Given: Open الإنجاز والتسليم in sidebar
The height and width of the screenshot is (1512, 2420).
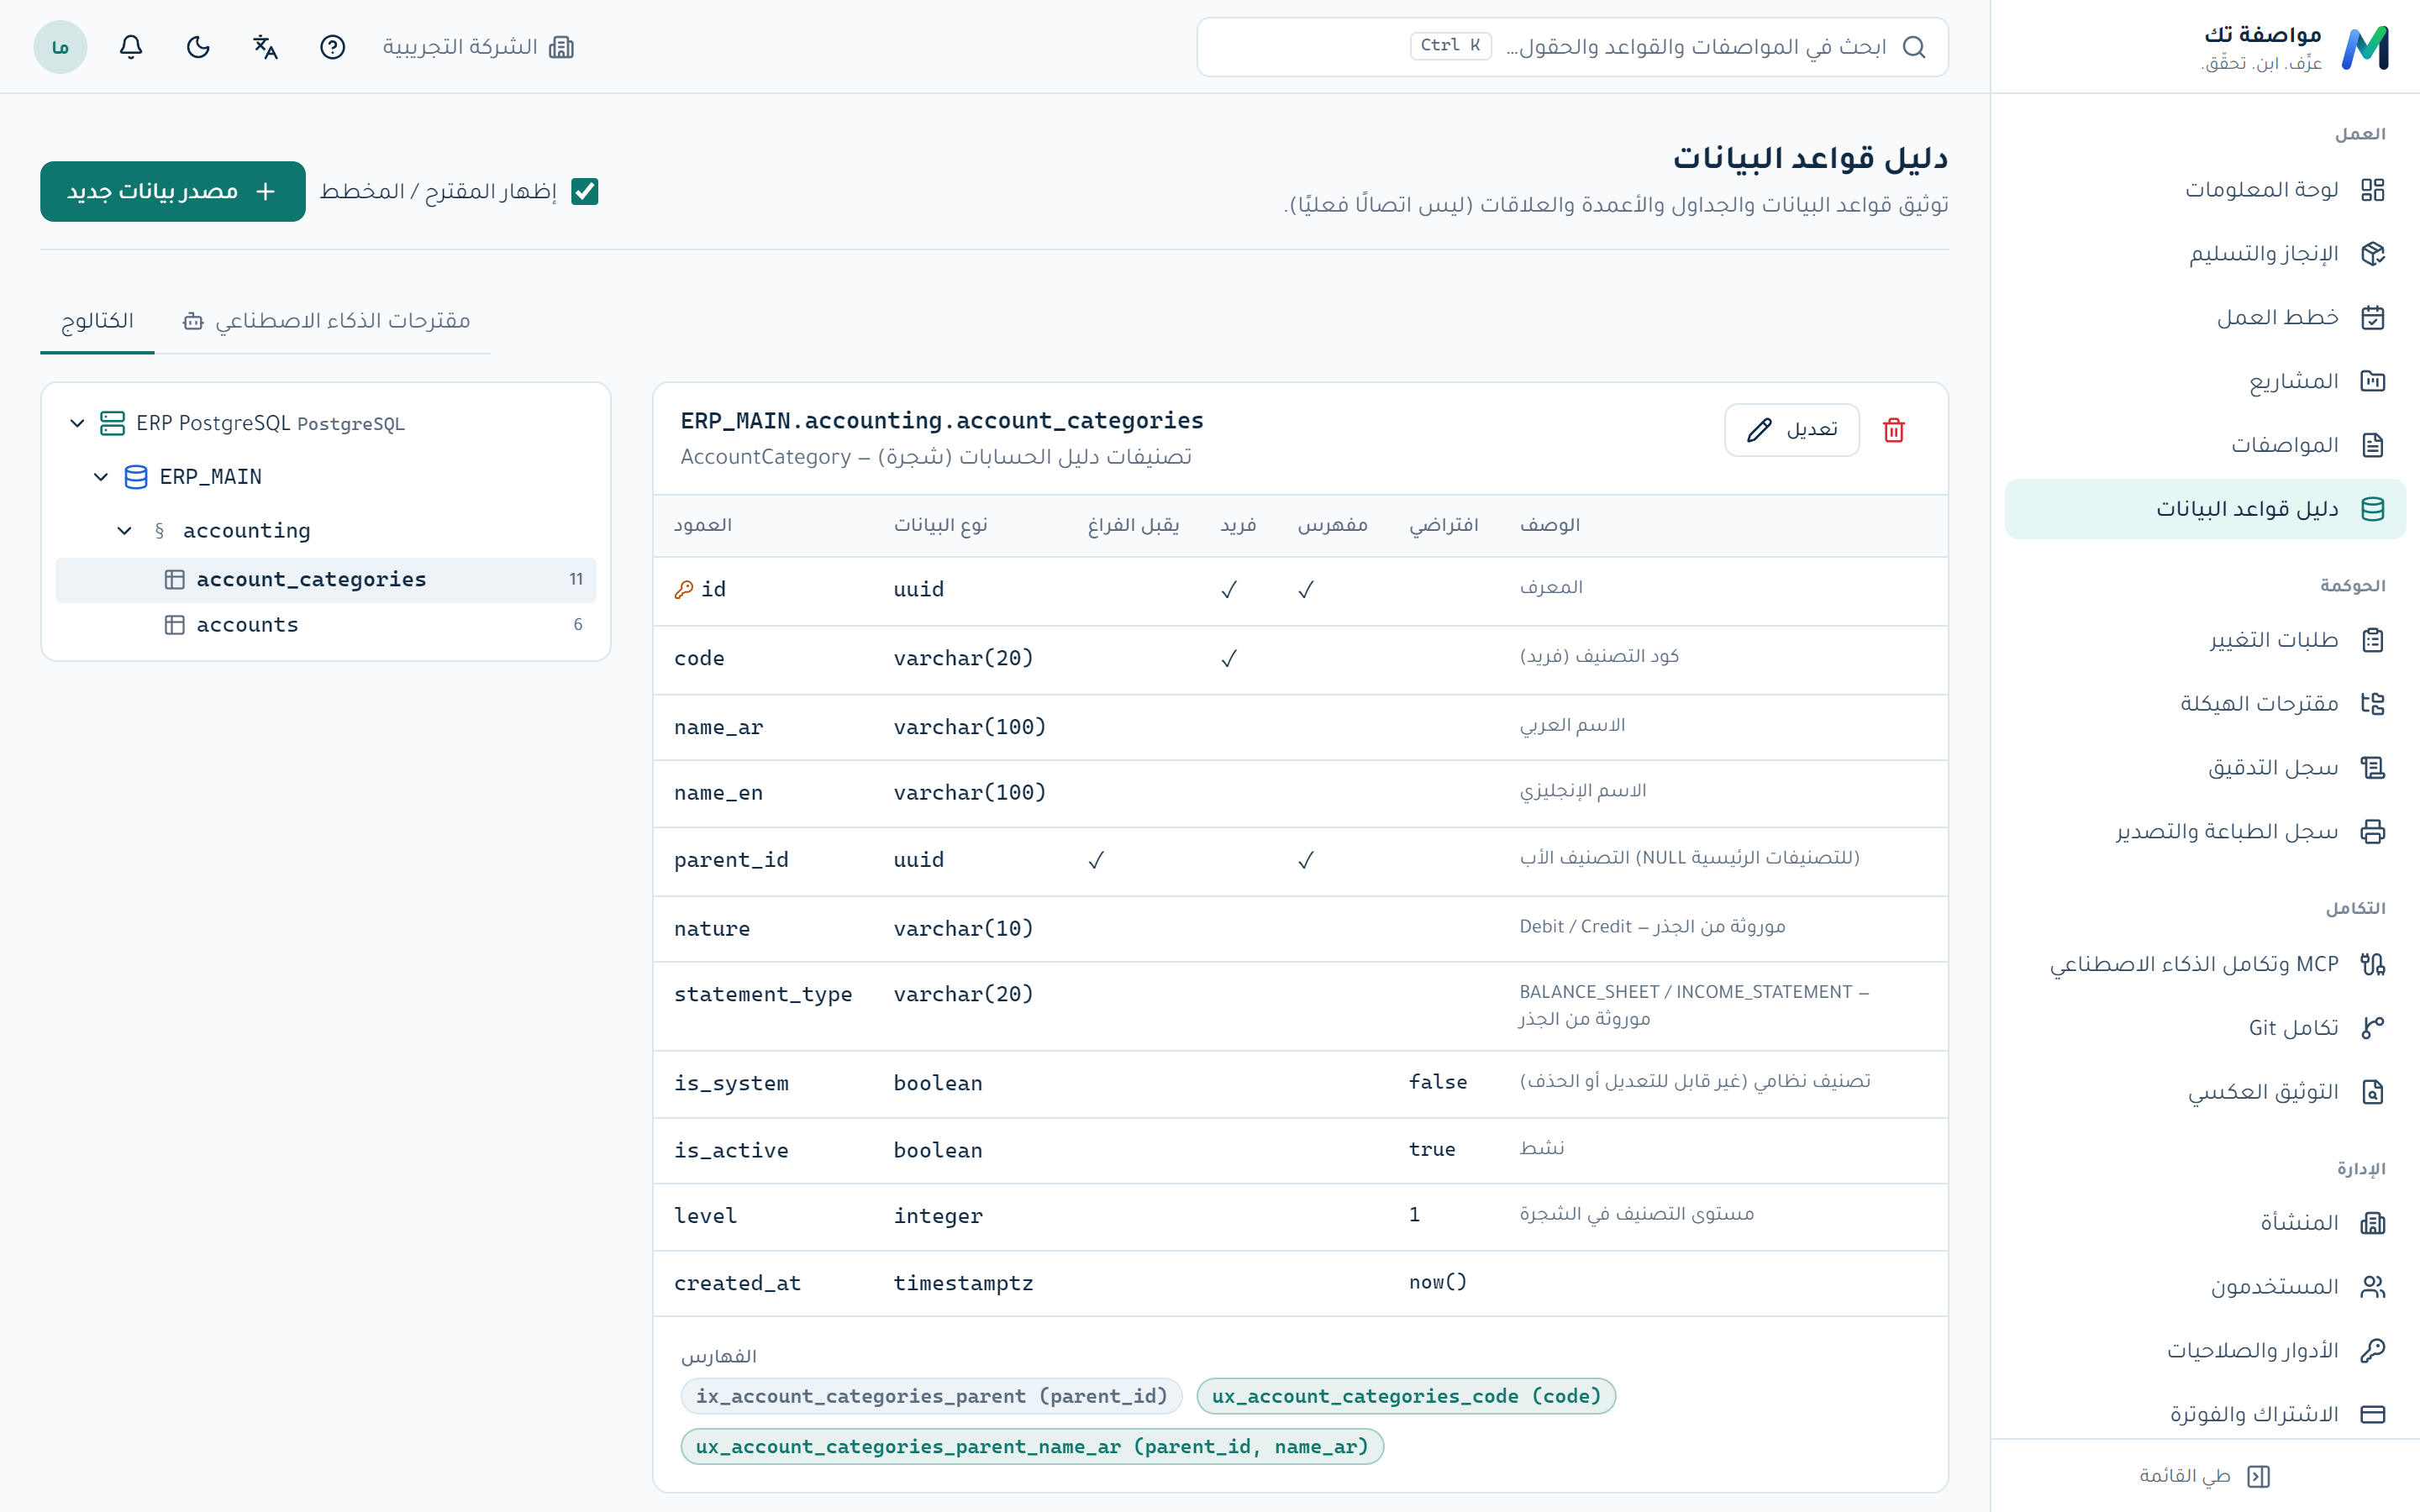Looking at the screenshot, I should coord(2205,254).
